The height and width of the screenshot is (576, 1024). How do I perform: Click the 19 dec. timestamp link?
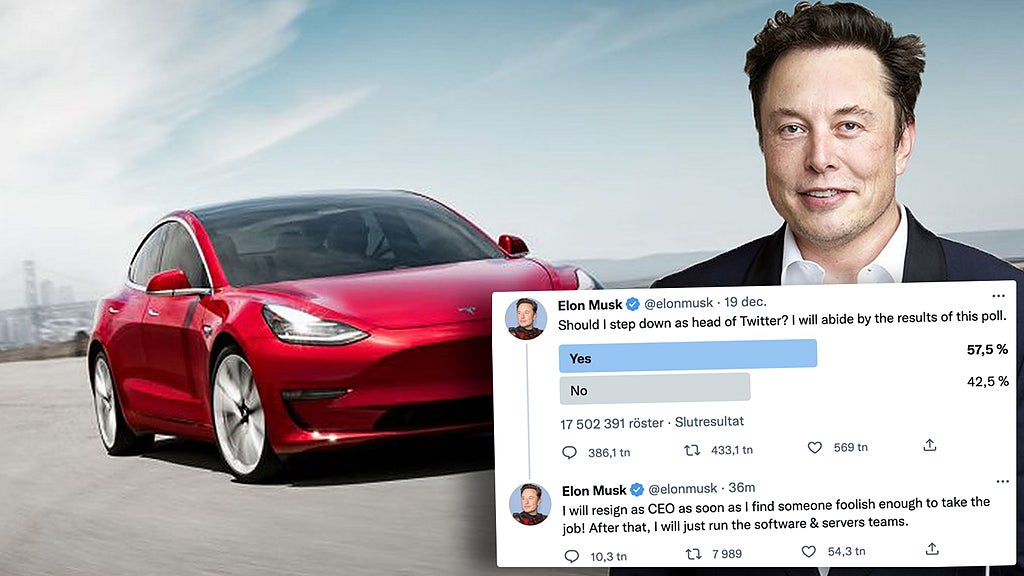click(x=745, y=302)
